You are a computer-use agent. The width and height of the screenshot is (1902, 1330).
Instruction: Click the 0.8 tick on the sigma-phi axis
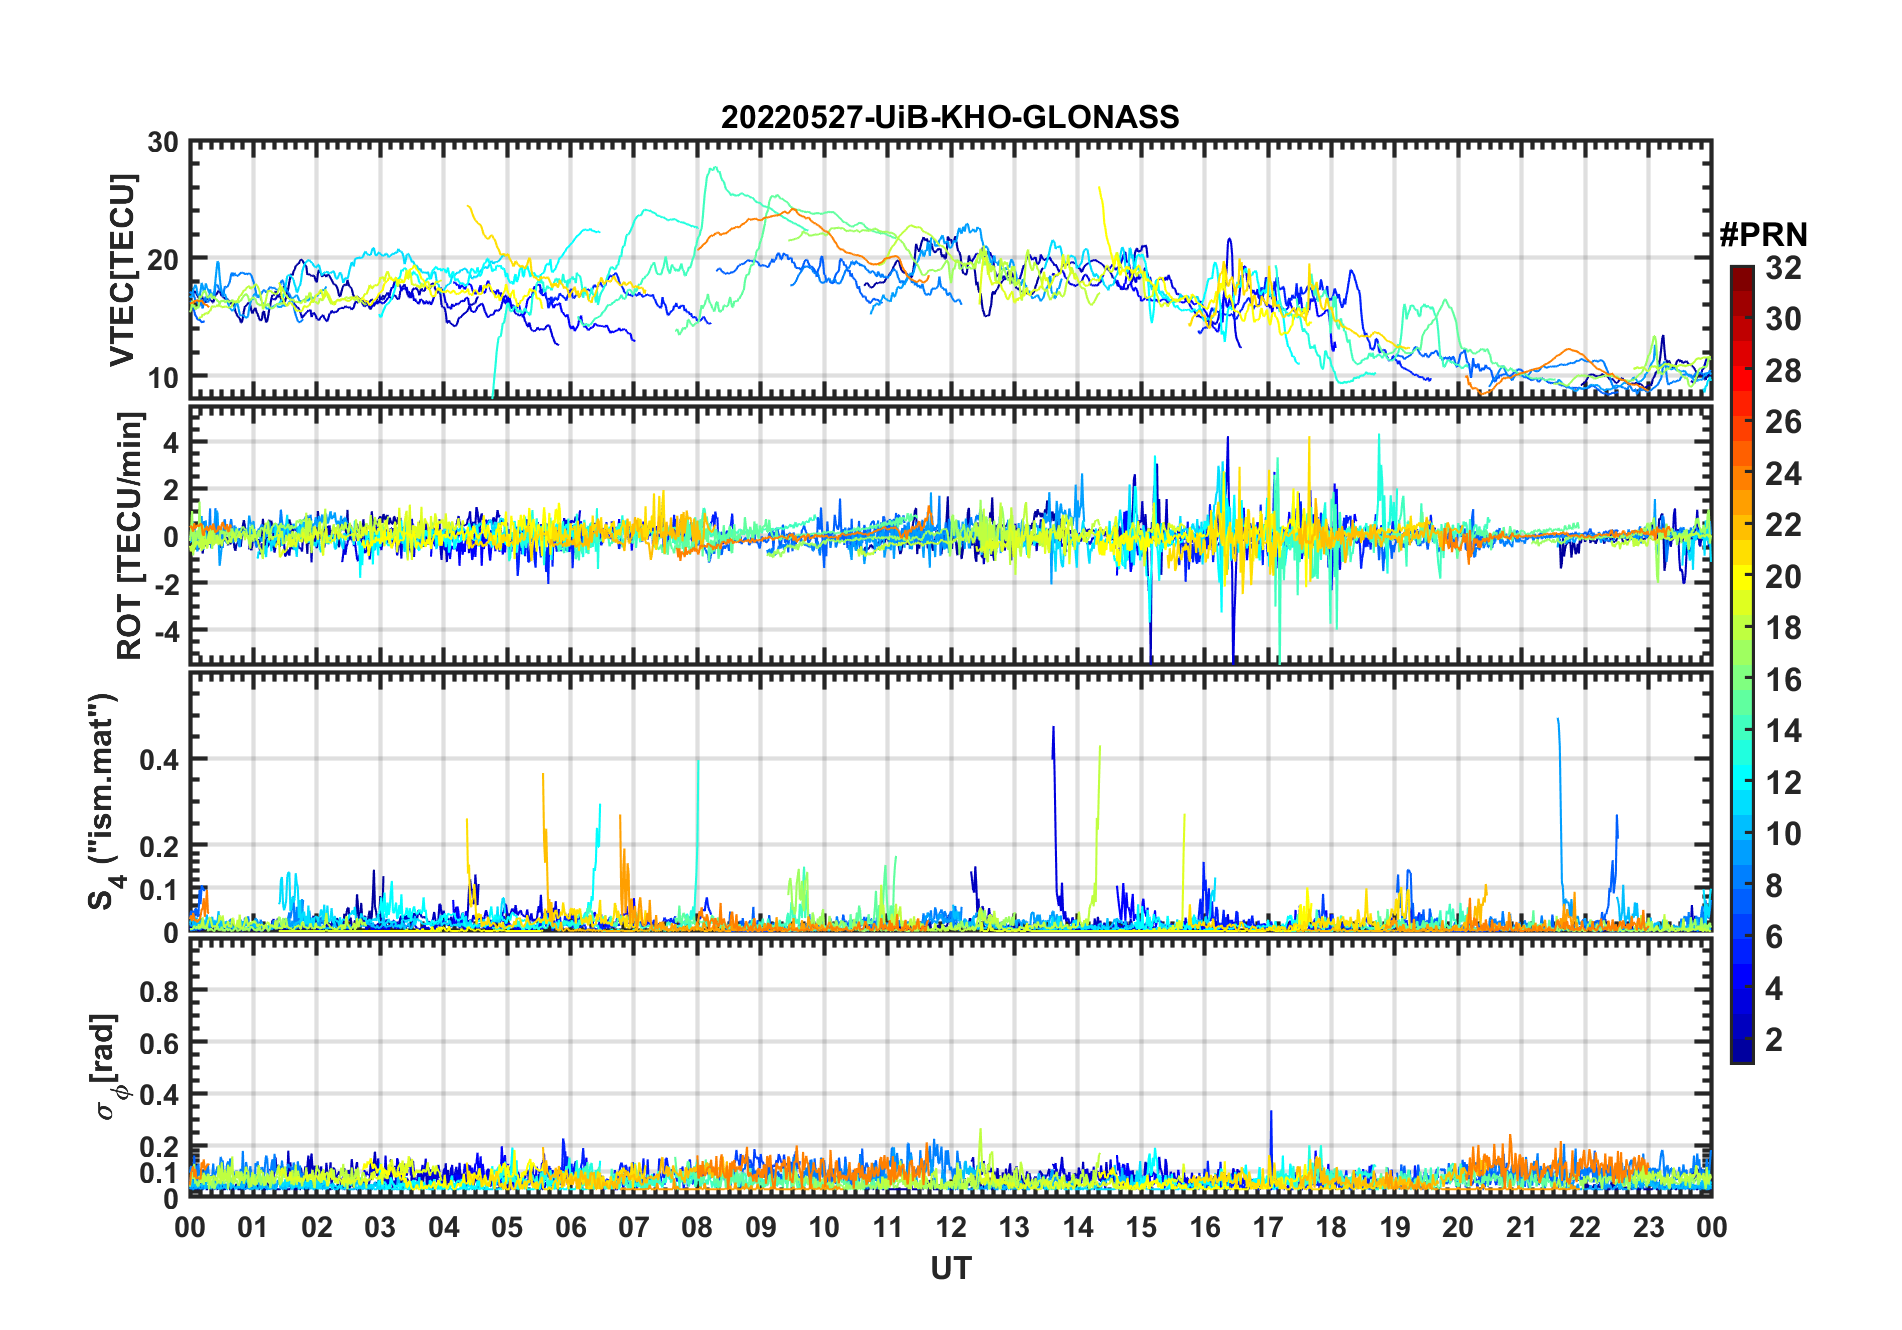tap(159, 991)
